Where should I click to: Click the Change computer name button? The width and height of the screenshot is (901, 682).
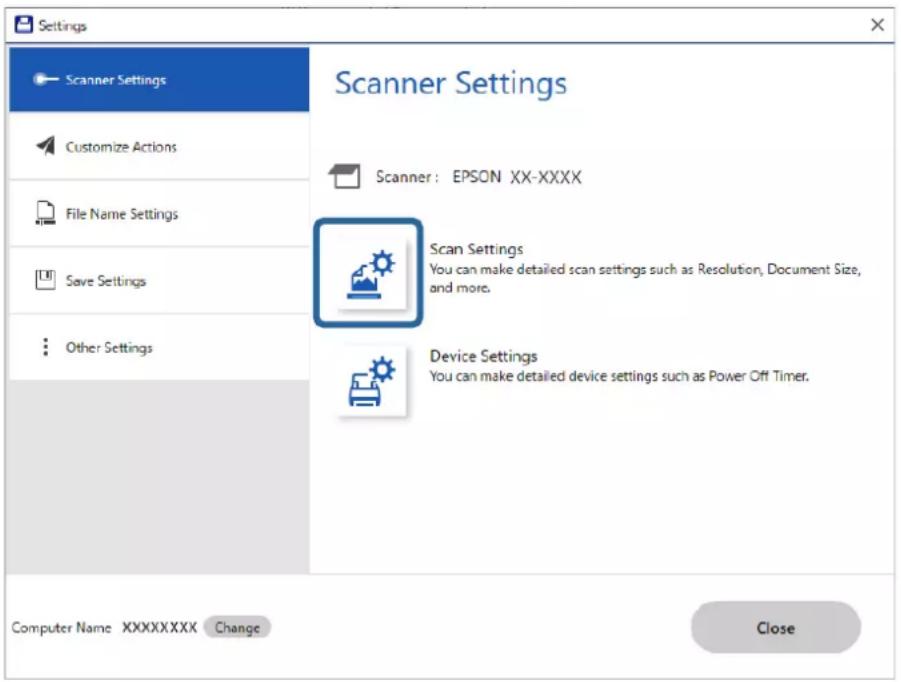tap(237, 627)
